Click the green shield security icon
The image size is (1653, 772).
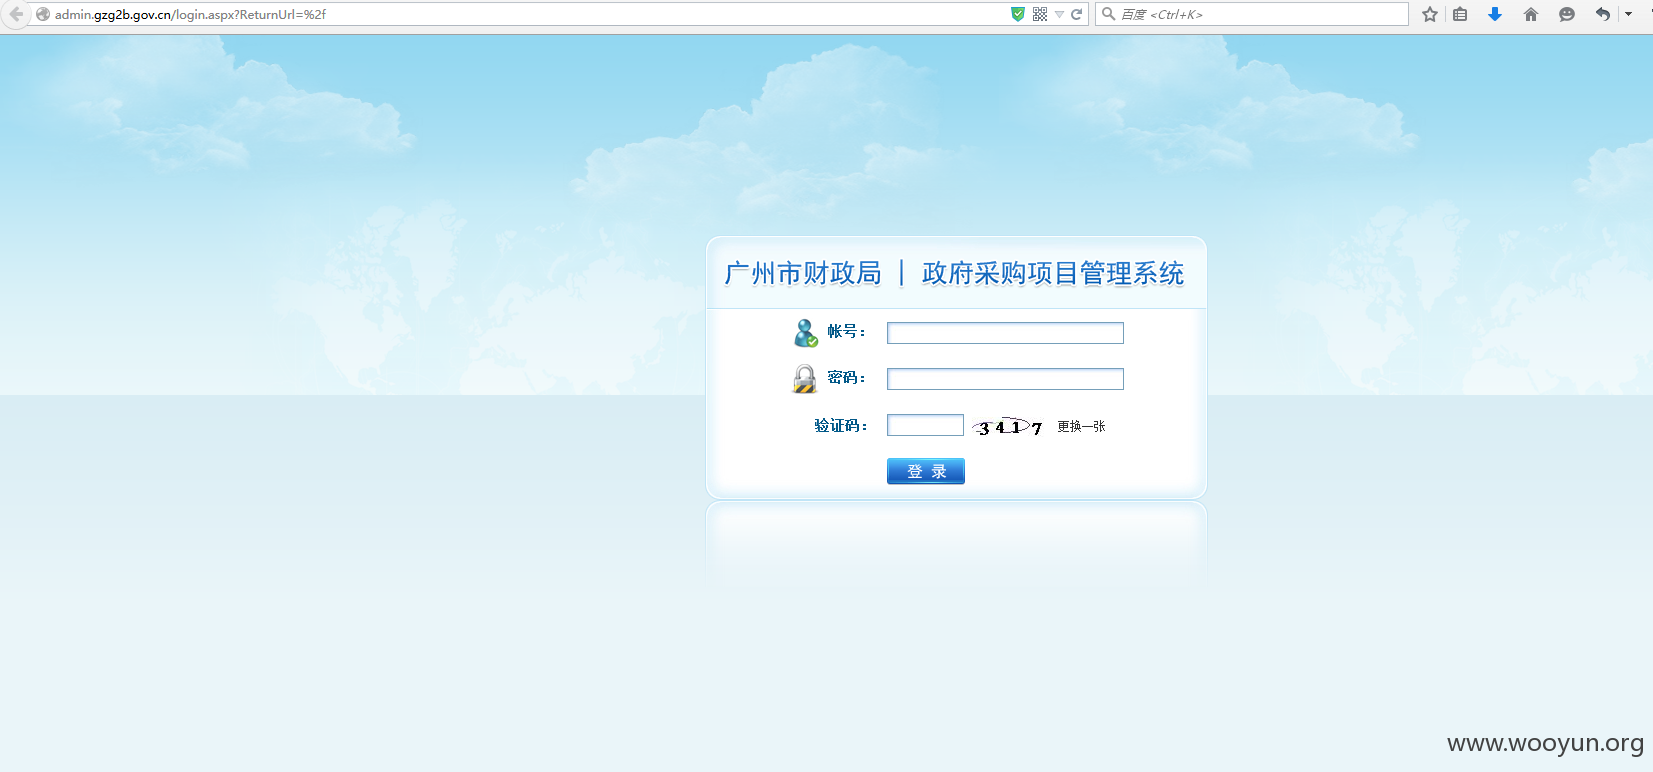point(1018,14)
